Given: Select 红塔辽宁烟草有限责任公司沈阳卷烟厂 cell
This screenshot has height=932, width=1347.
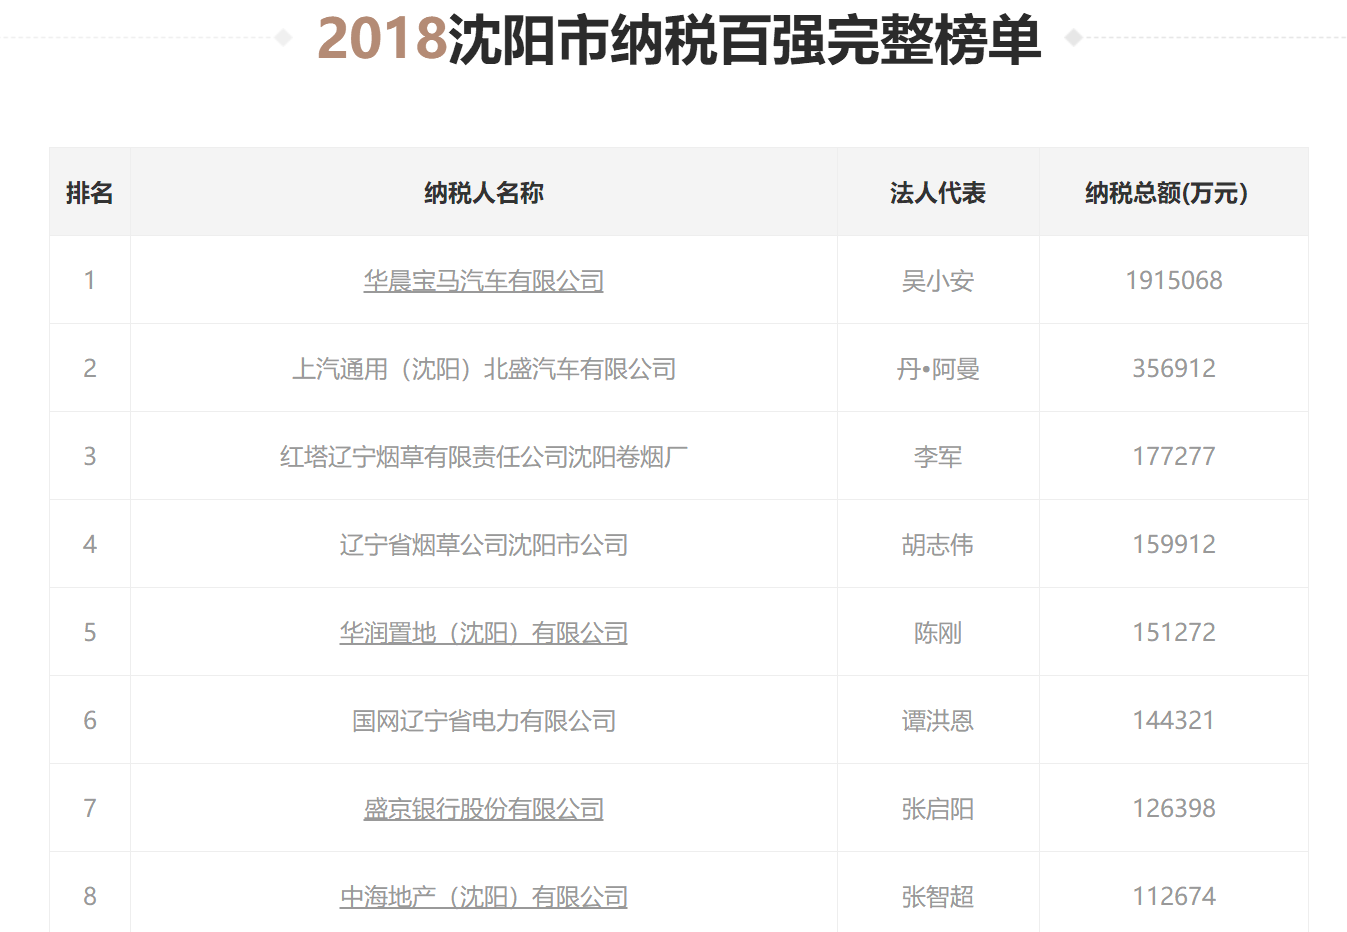Looking at the screenshot, I should click(484, 457).
